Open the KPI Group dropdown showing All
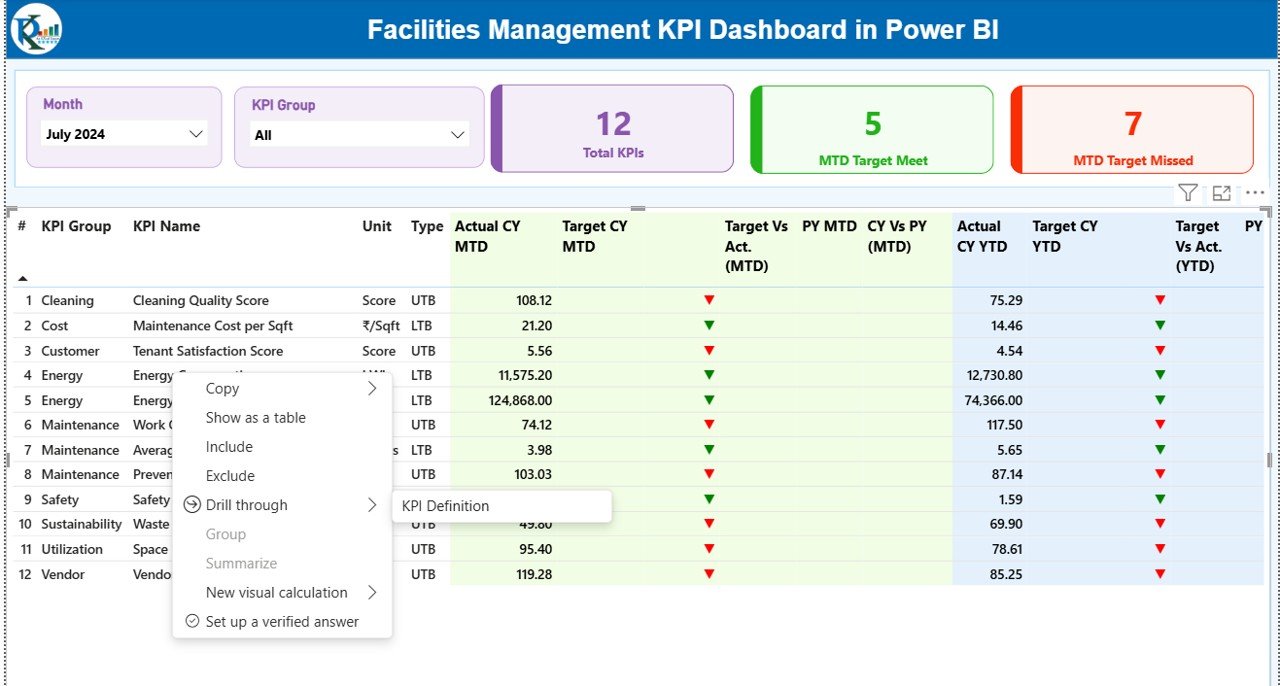Viewport: 1280px width, 686px height. coord(359,135)
